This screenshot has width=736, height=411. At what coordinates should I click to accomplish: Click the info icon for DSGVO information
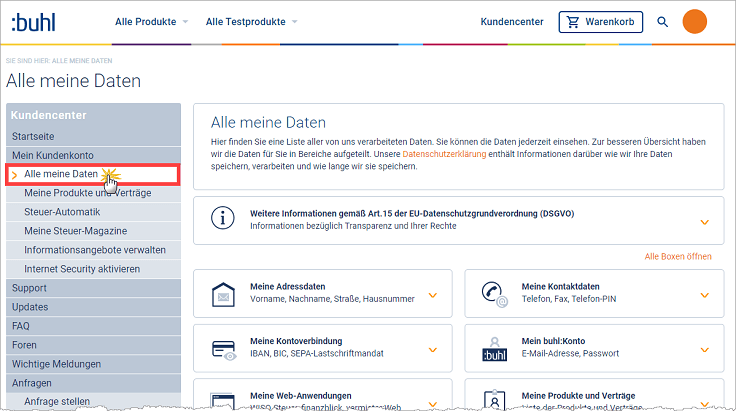tap(222, 218)
